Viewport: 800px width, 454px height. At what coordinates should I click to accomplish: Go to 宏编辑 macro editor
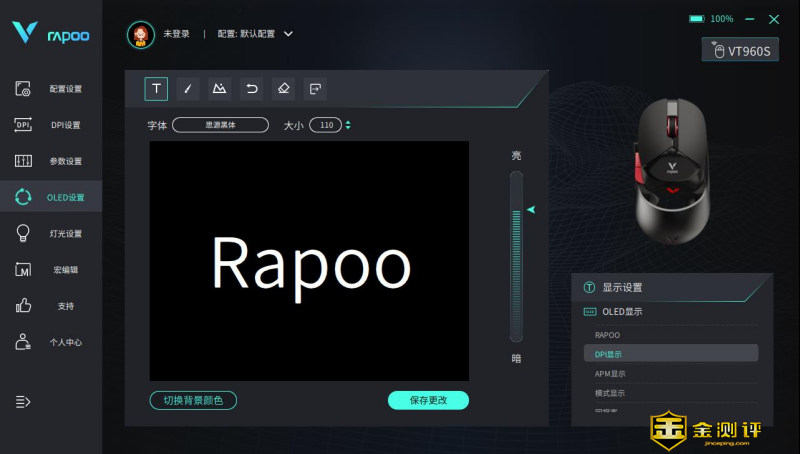[50, 269]
